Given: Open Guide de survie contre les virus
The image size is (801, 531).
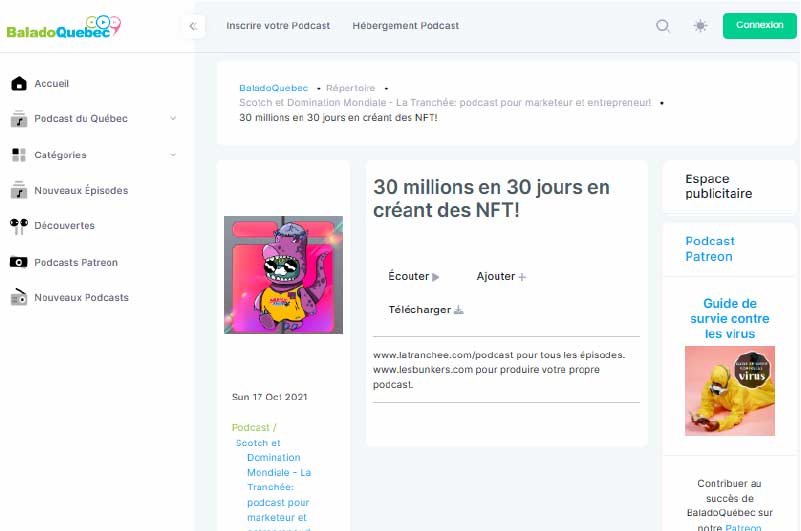Looking at the screenshot, I should coord(729,318).
